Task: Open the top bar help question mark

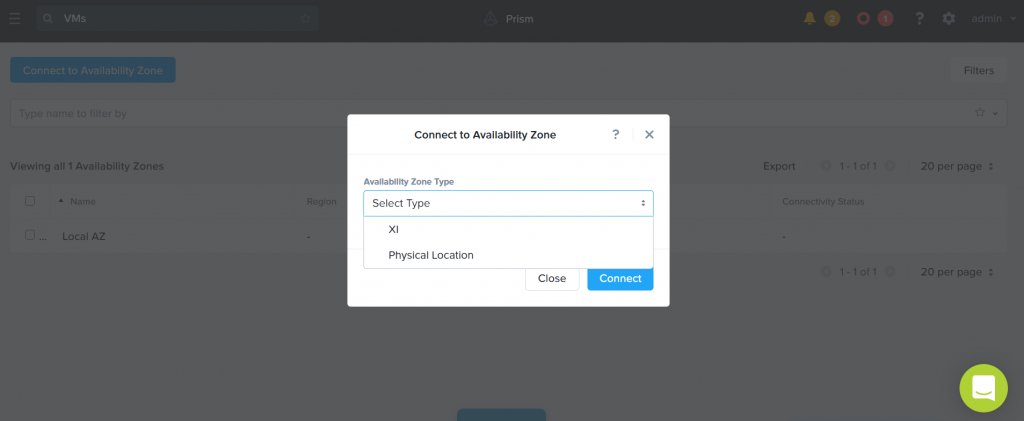Action: (920, 18)
